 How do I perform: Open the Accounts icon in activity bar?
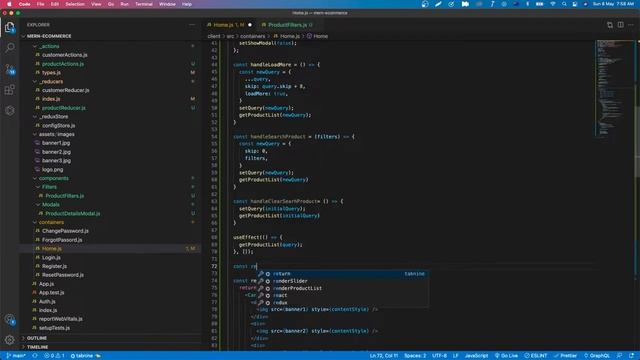[x=10, y=320]
